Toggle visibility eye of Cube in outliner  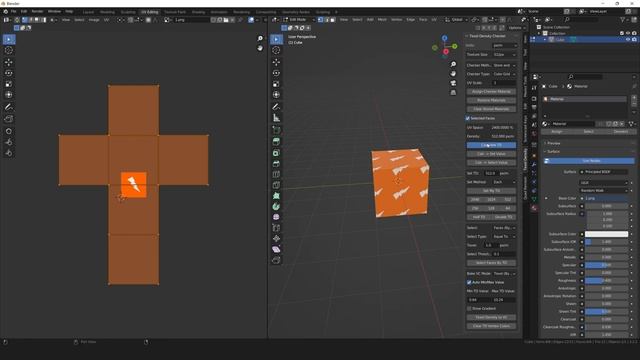628,40
